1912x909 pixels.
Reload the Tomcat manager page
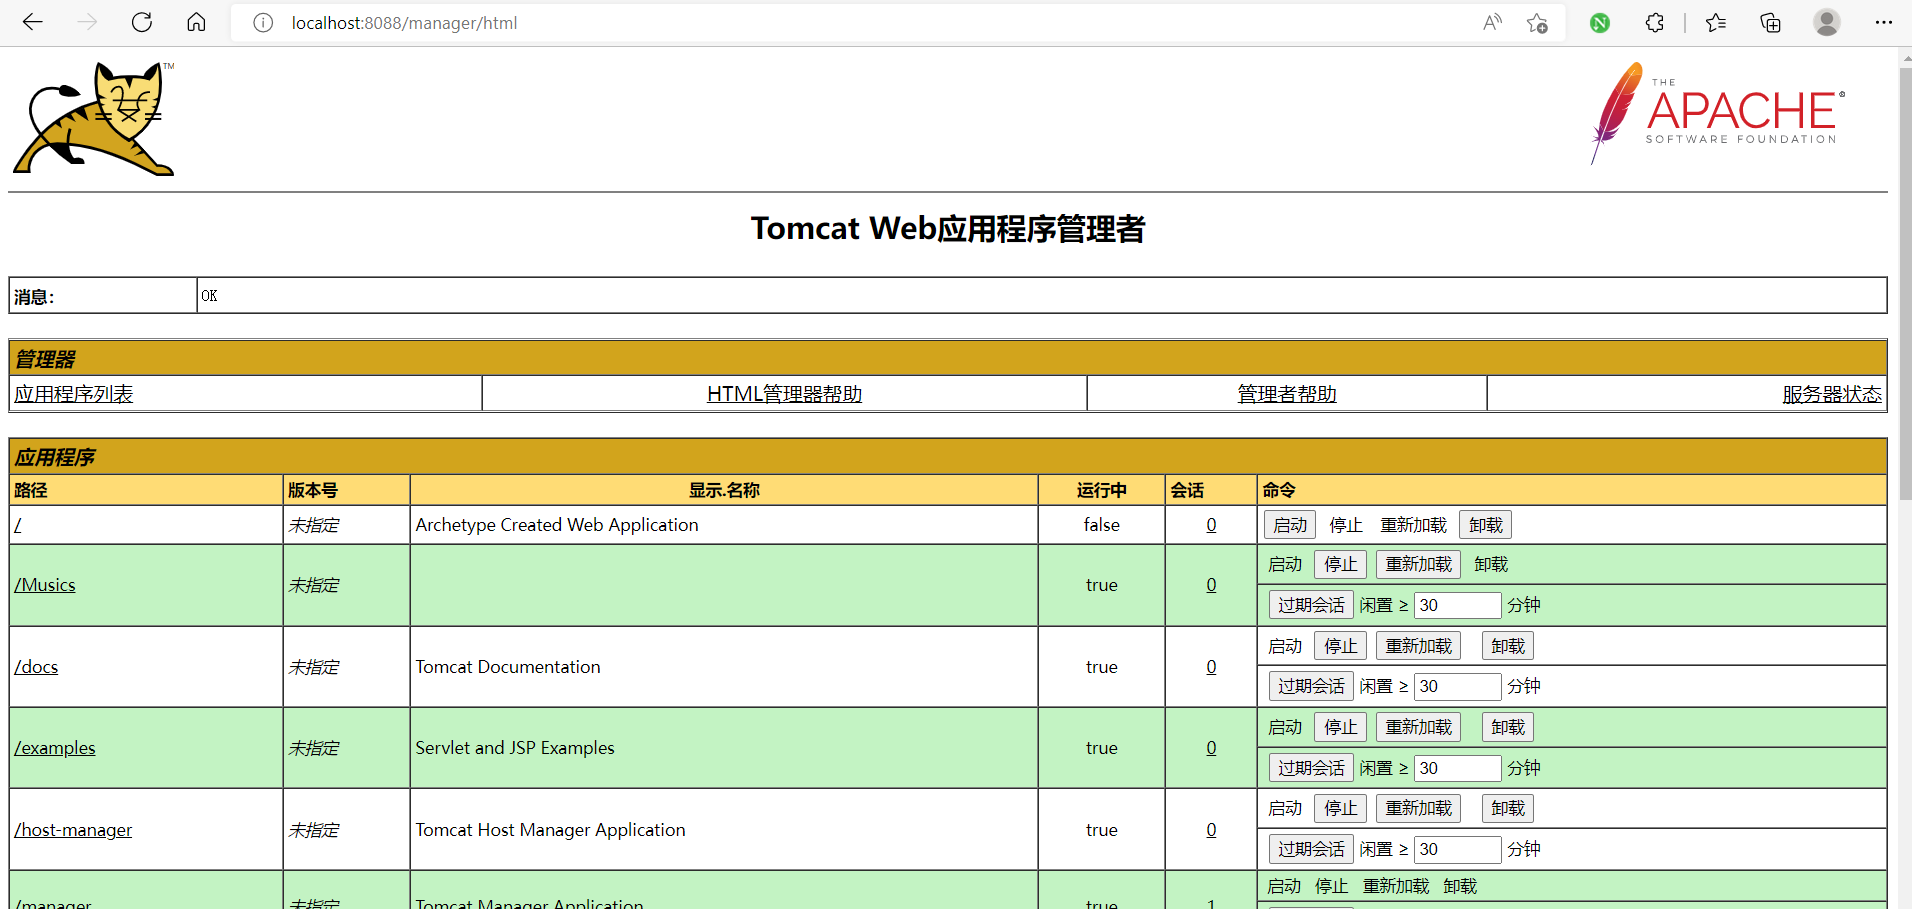tap(142, 22)
